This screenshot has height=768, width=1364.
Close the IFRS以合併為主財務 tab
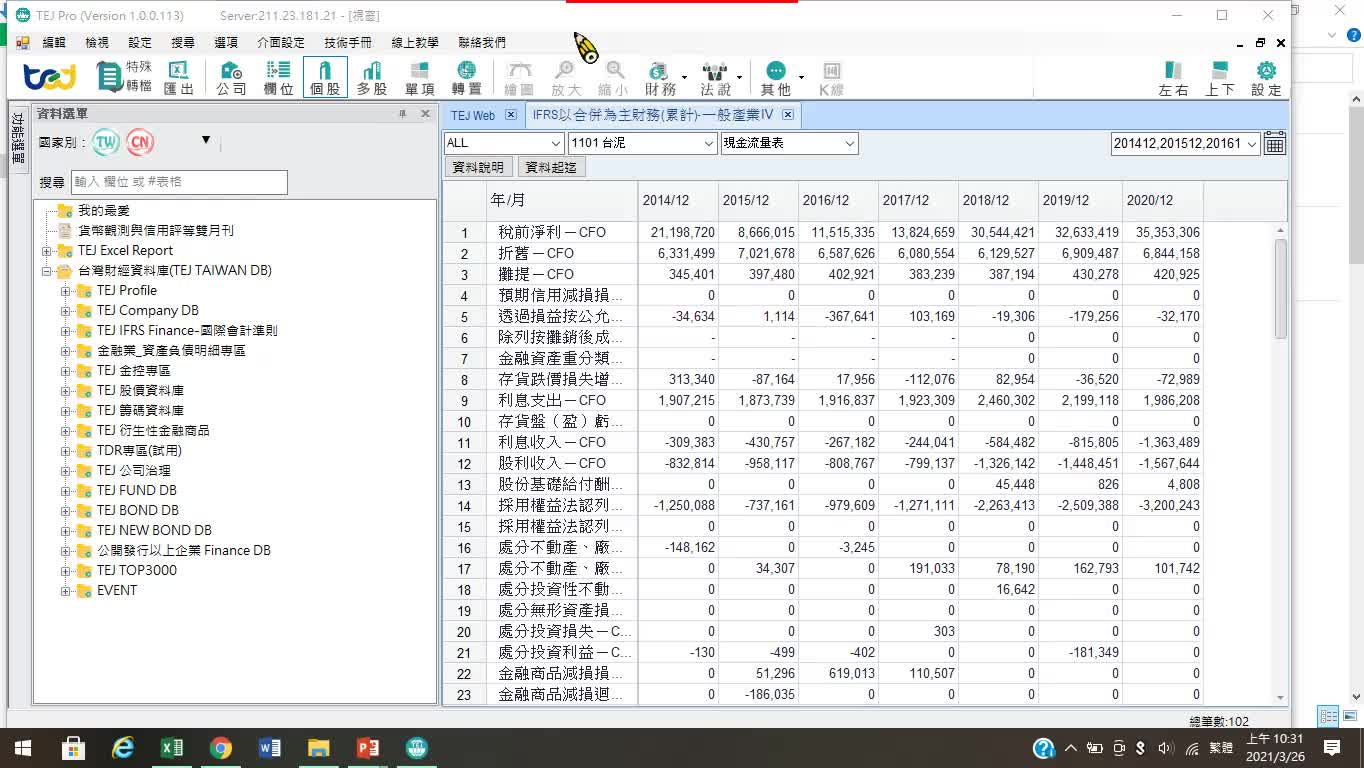pos(788,115)
